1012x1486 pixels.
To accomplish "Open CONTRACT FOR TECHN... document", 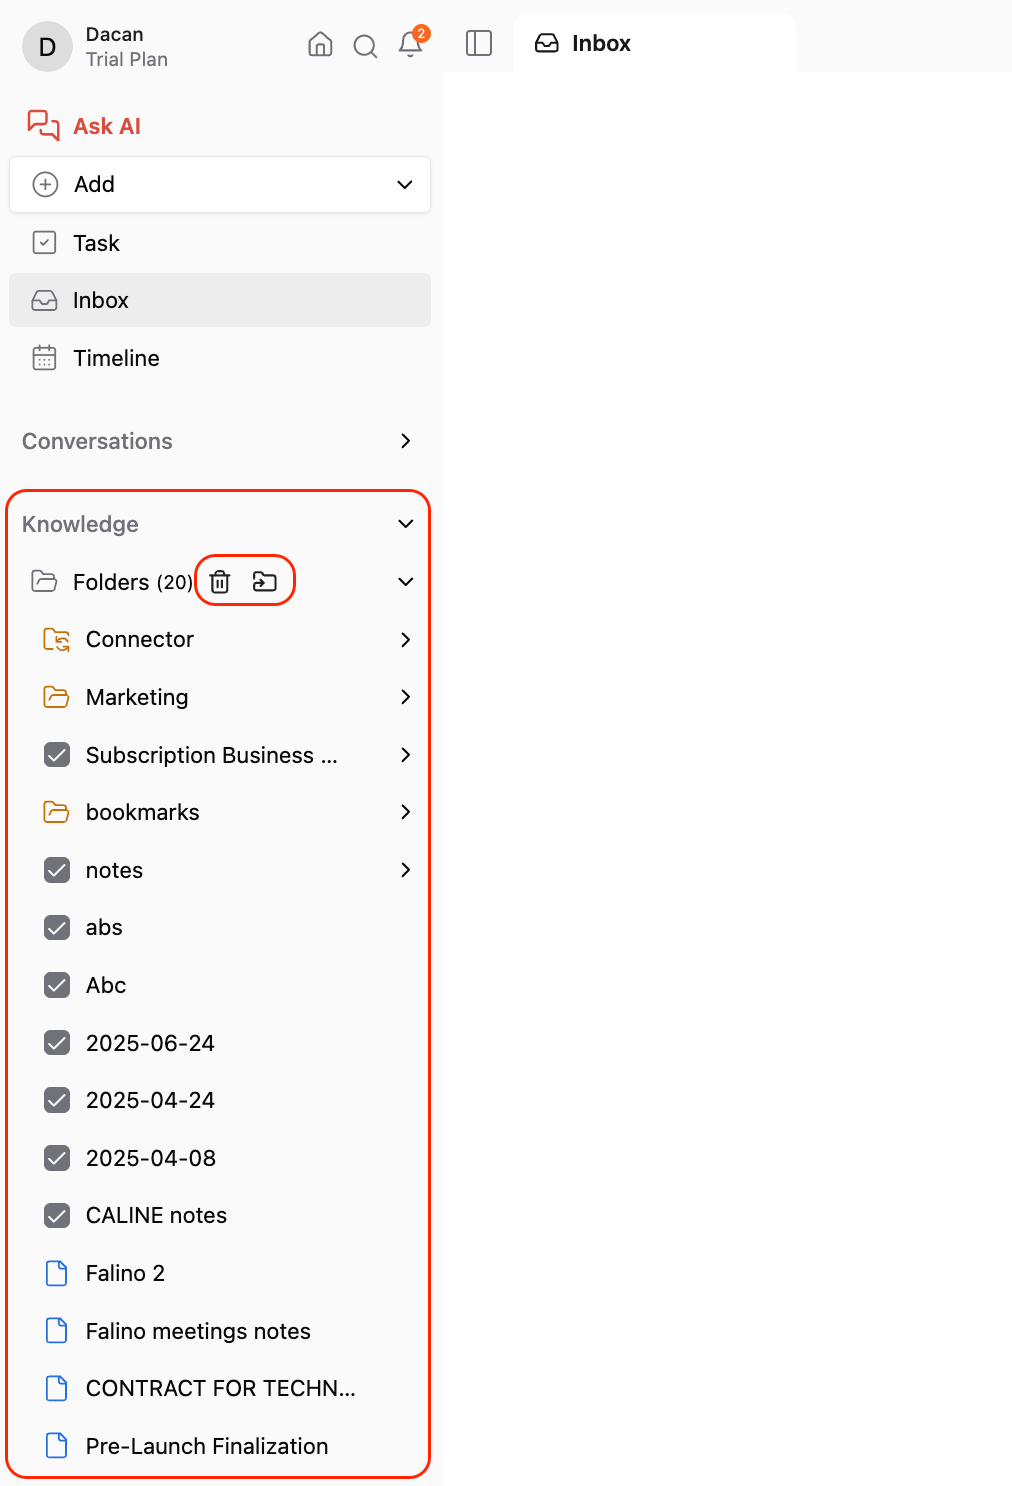I will 221,1388.
